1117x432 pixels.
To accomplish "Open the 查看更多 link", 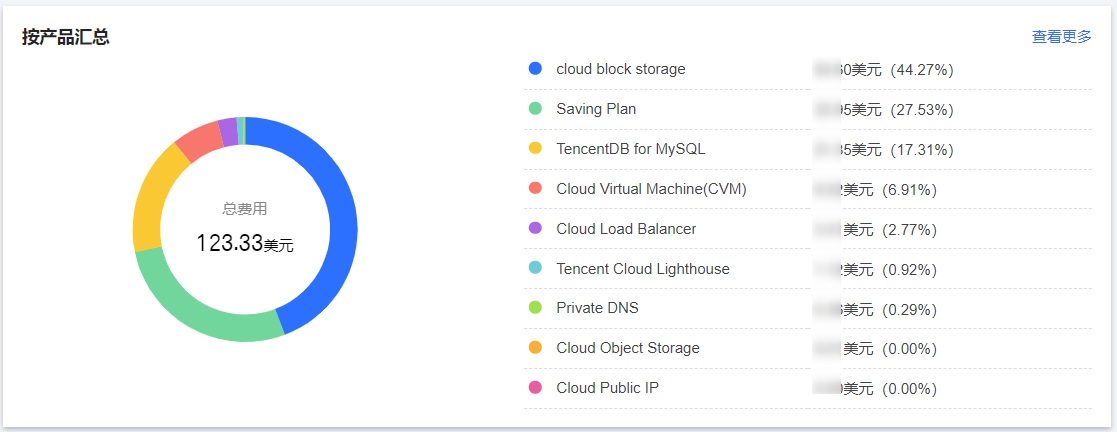I will tap(1061, 37).
